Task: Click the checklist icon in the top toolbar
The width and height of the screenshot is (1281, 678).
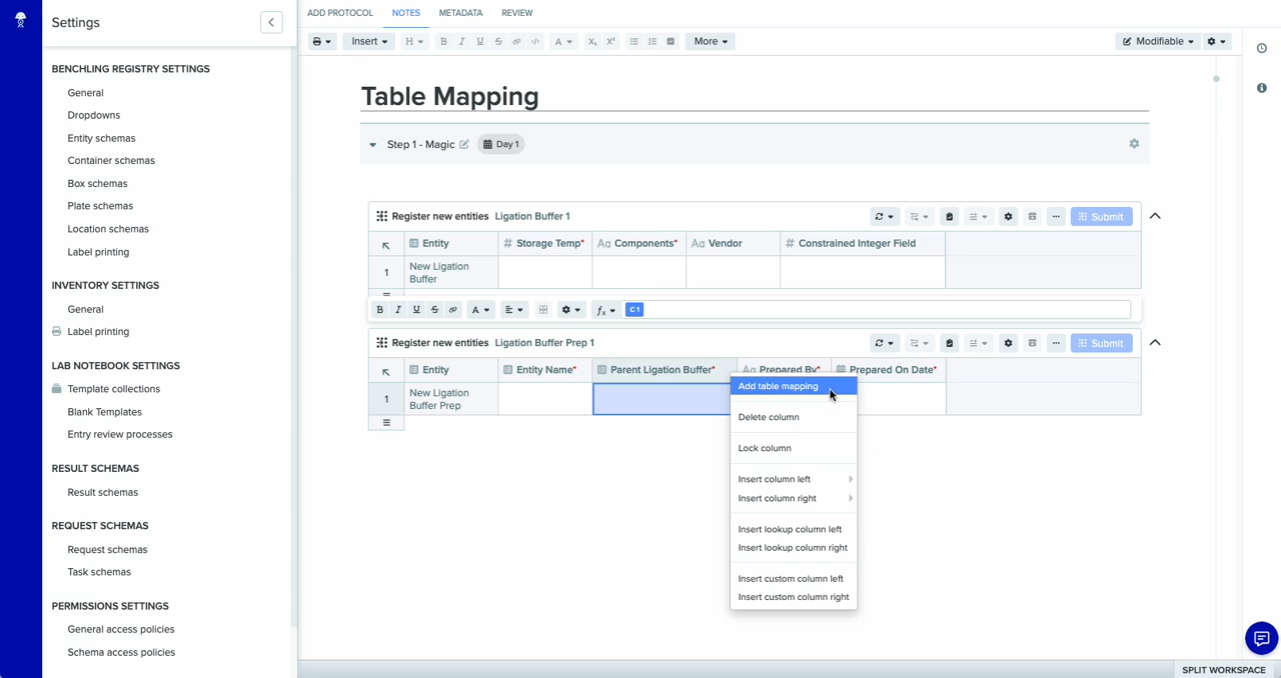Action: point(671,42)
